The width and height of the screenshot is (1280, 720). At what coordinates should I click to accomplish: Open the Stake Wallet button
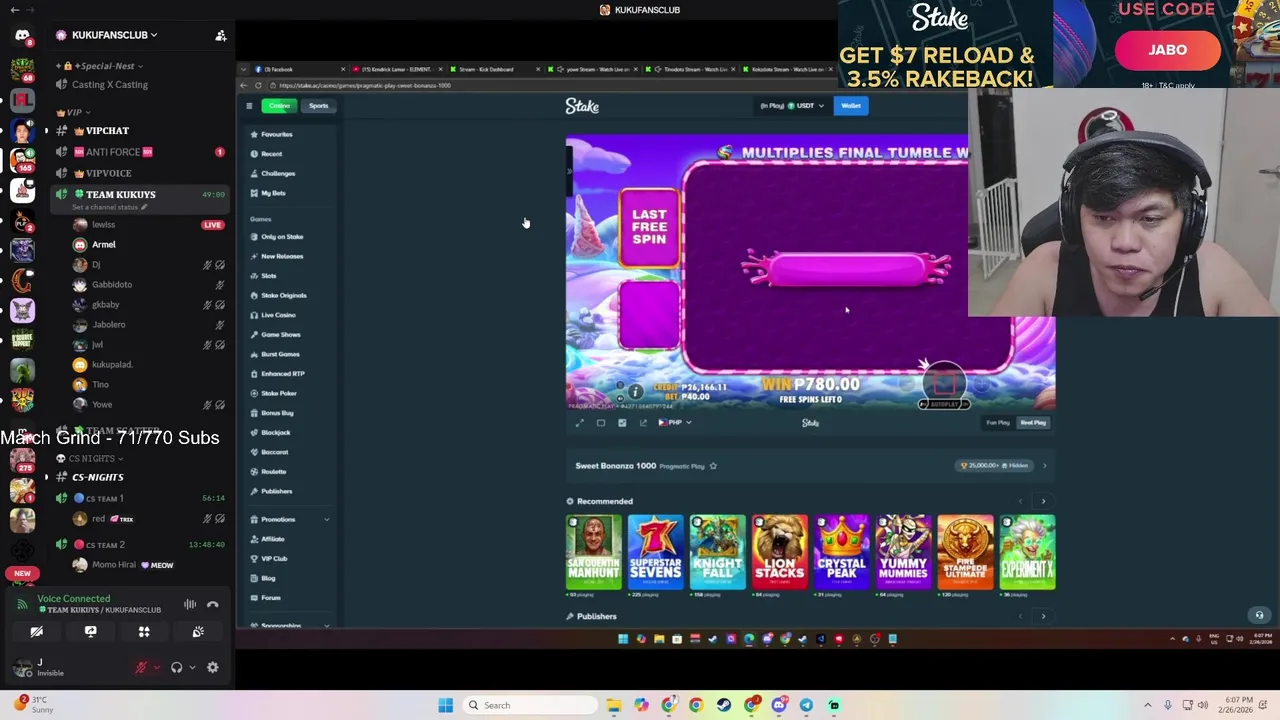(851, 106)
